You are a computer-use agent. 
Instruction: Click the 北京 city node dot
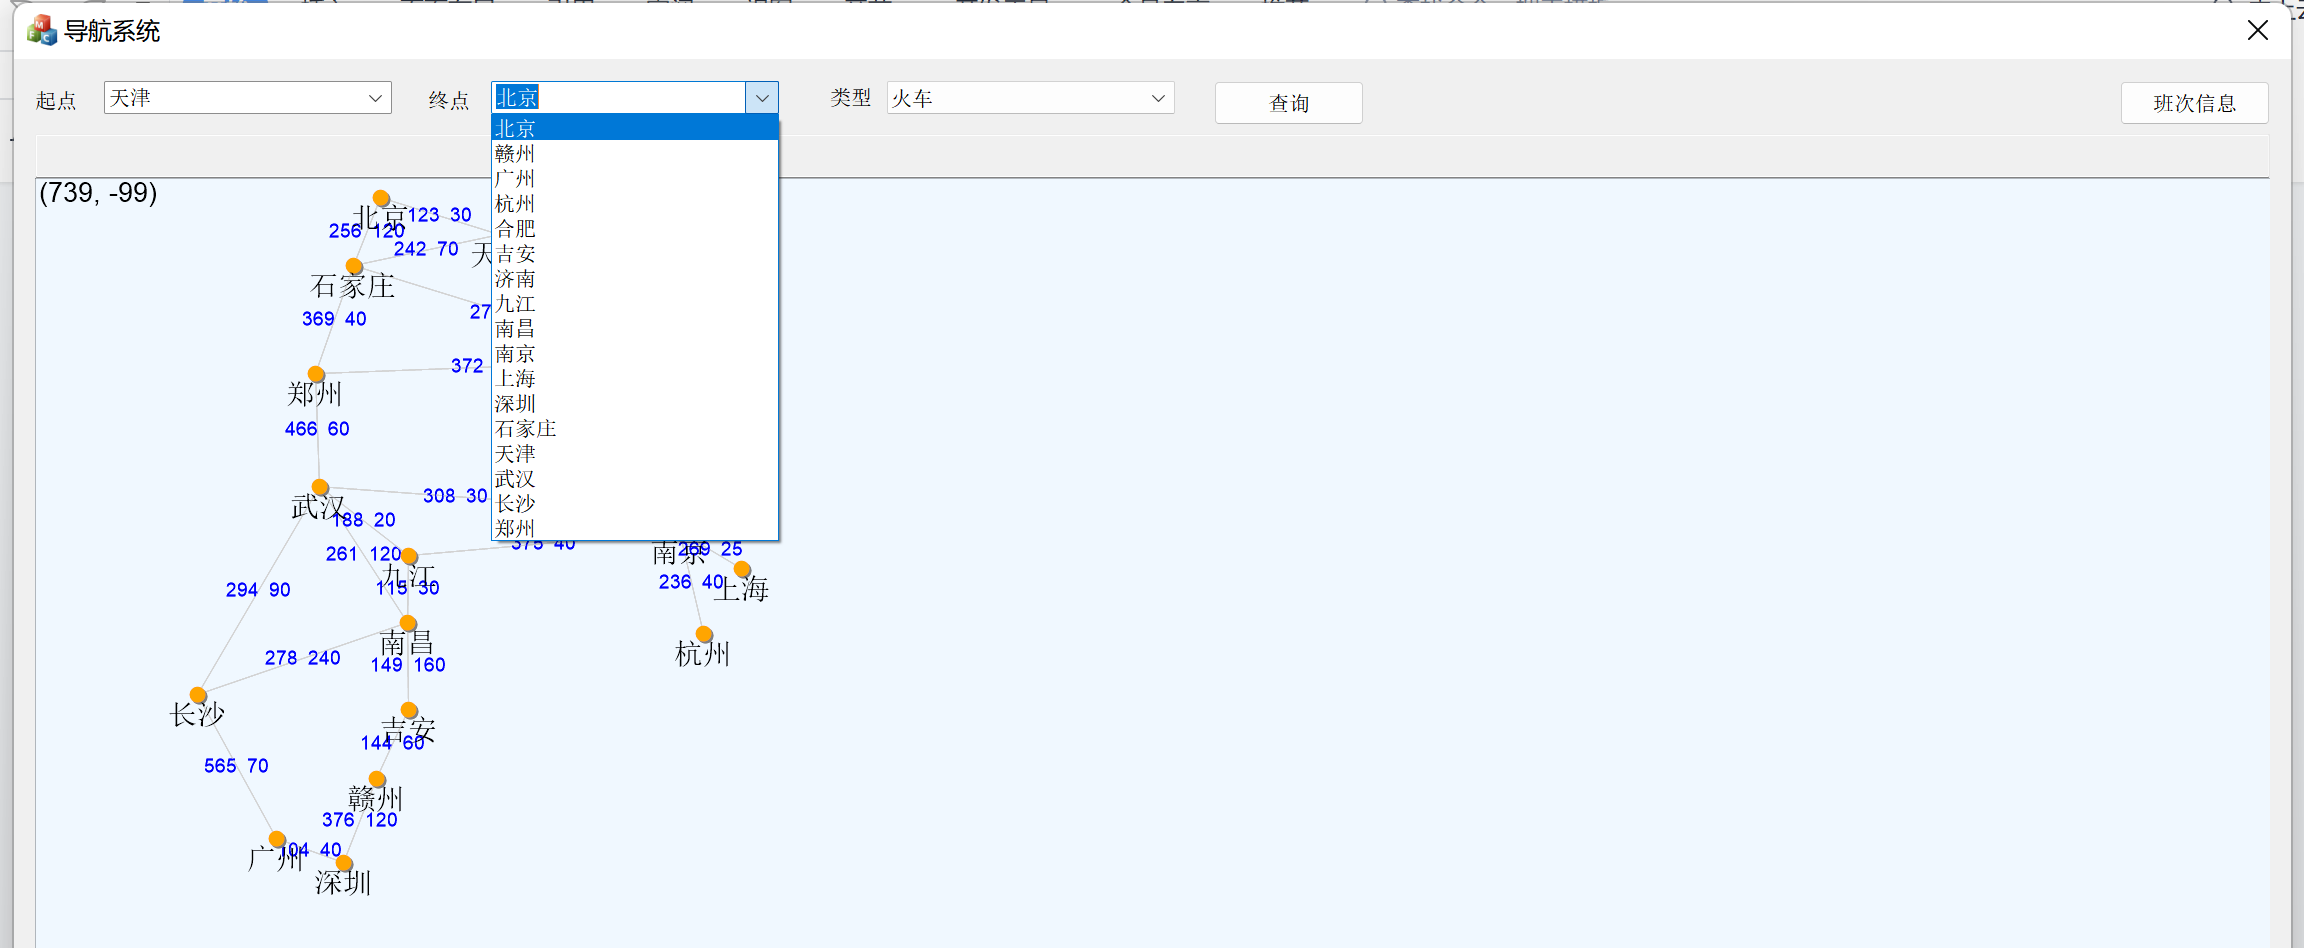[x=381, y=198]
